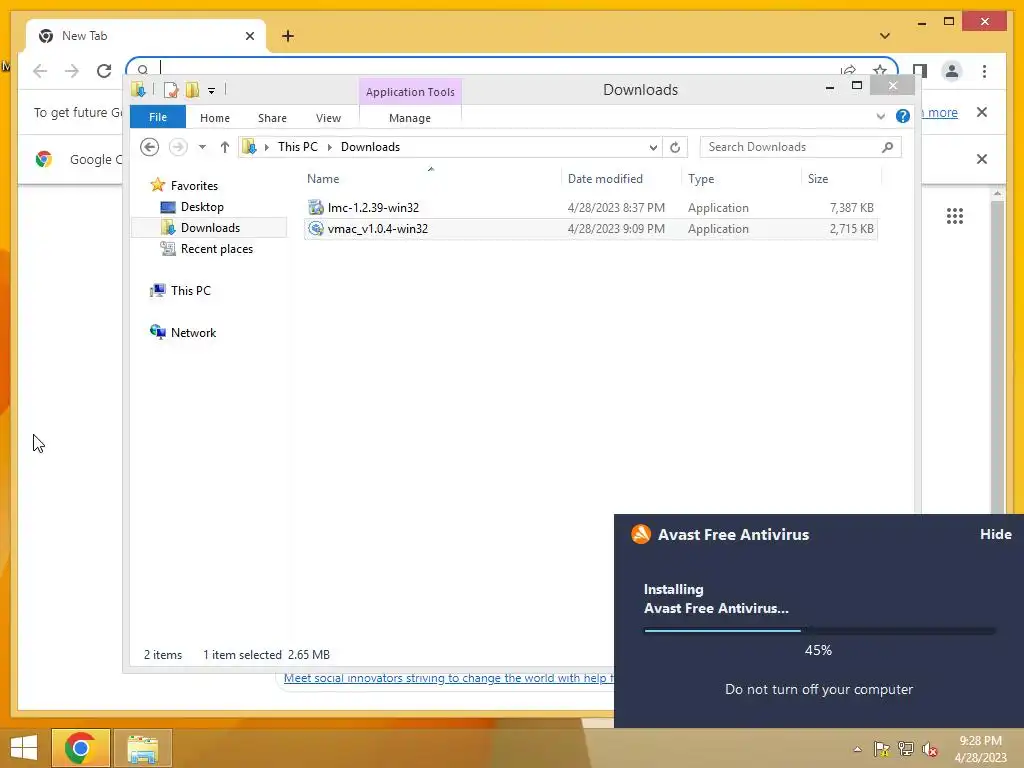Expand the address bar history dropdown
Image resolution: width=1024 pixels, height=768 pixels.
click(x=653, y=147)
